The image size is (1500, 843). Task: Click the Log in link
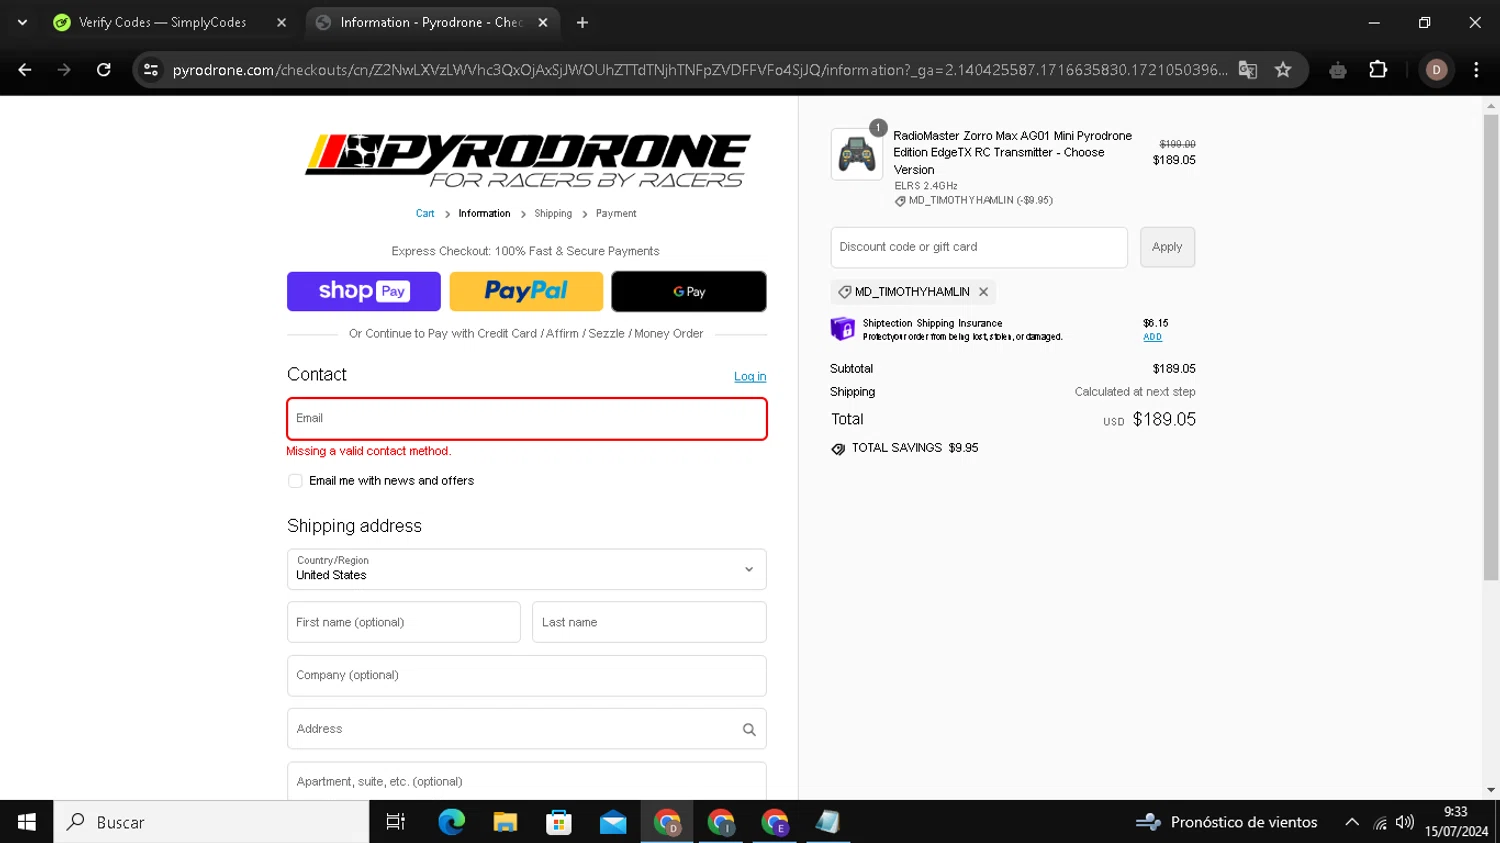(750, 377)
